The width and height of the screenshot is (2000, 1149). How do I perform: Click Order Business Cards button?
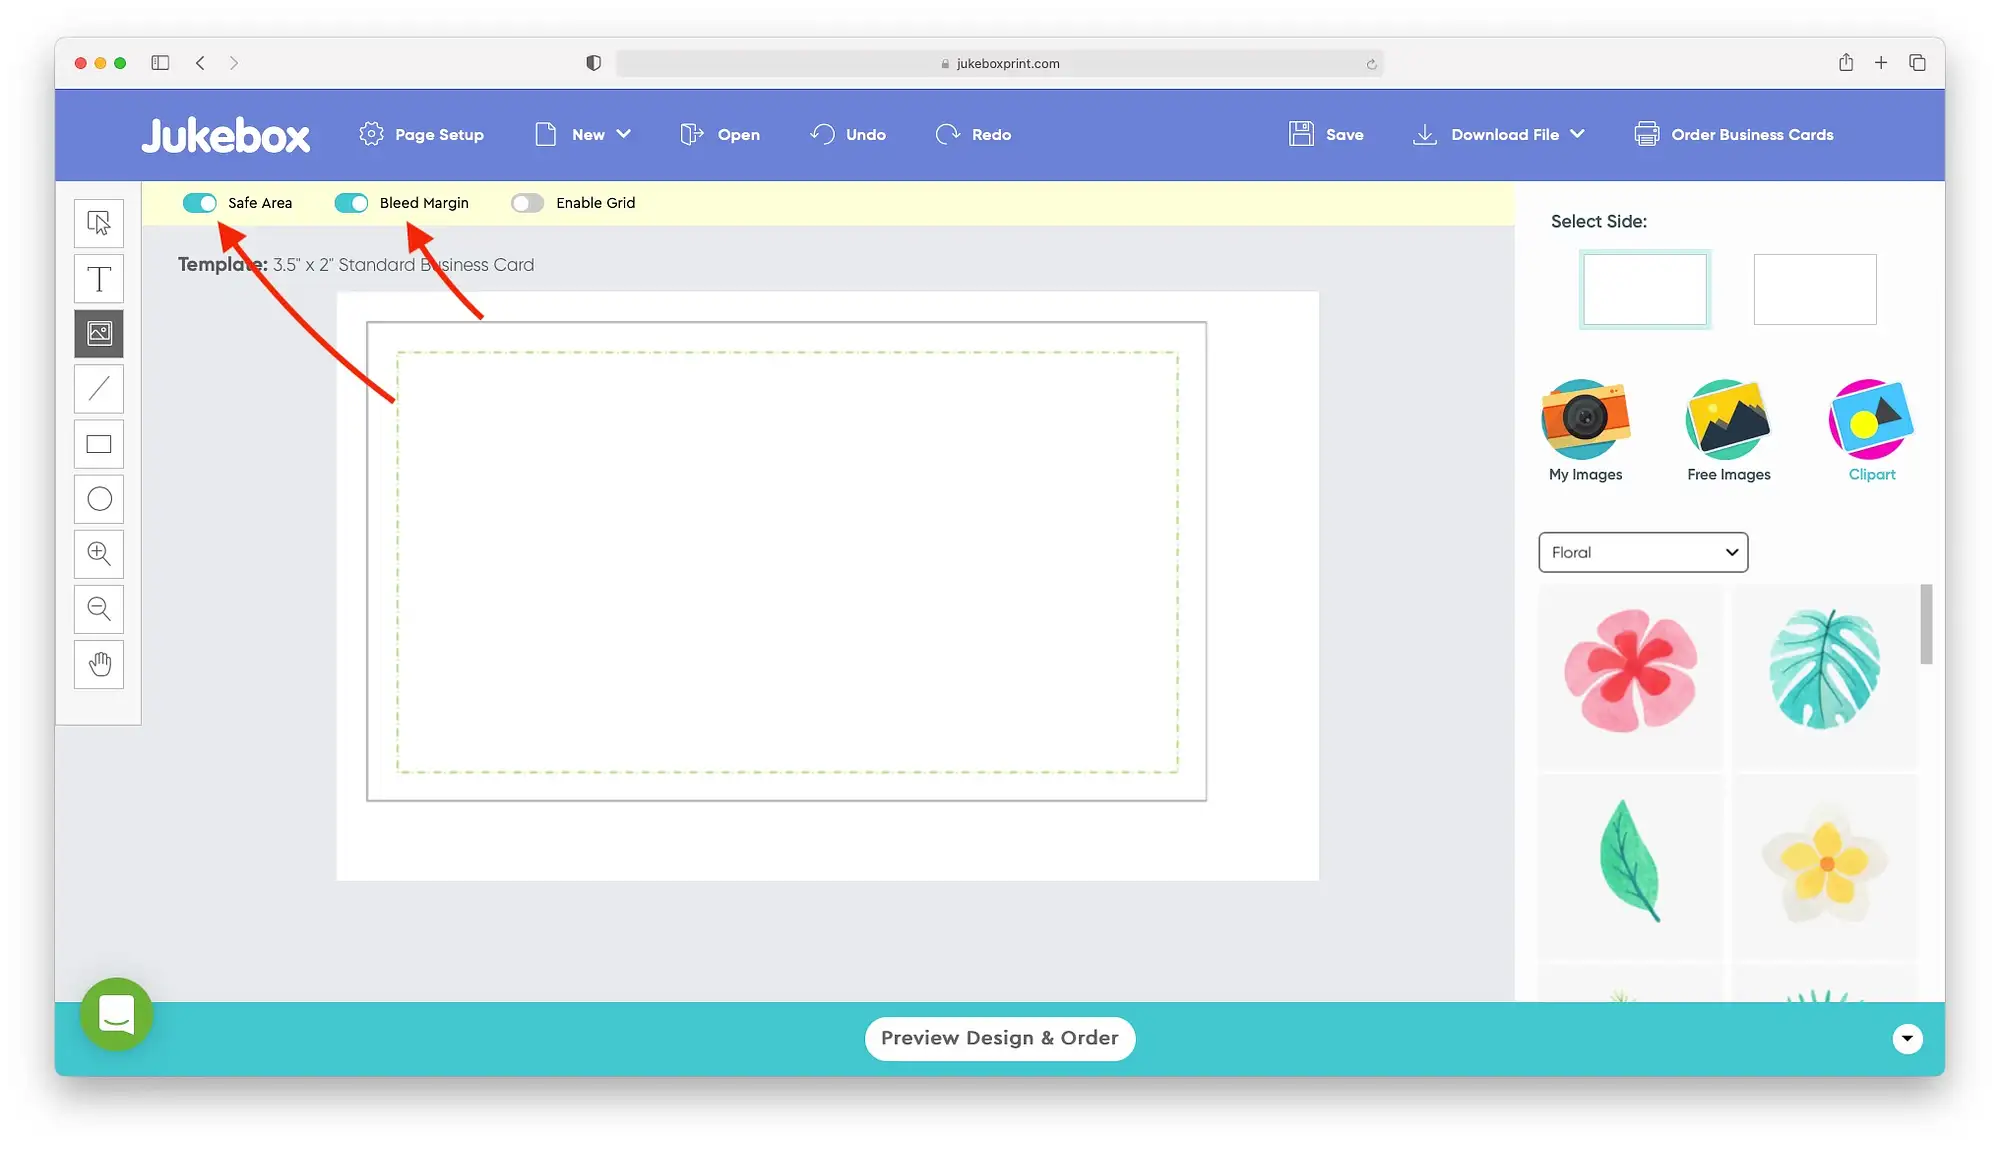(x=1734, y=135)
